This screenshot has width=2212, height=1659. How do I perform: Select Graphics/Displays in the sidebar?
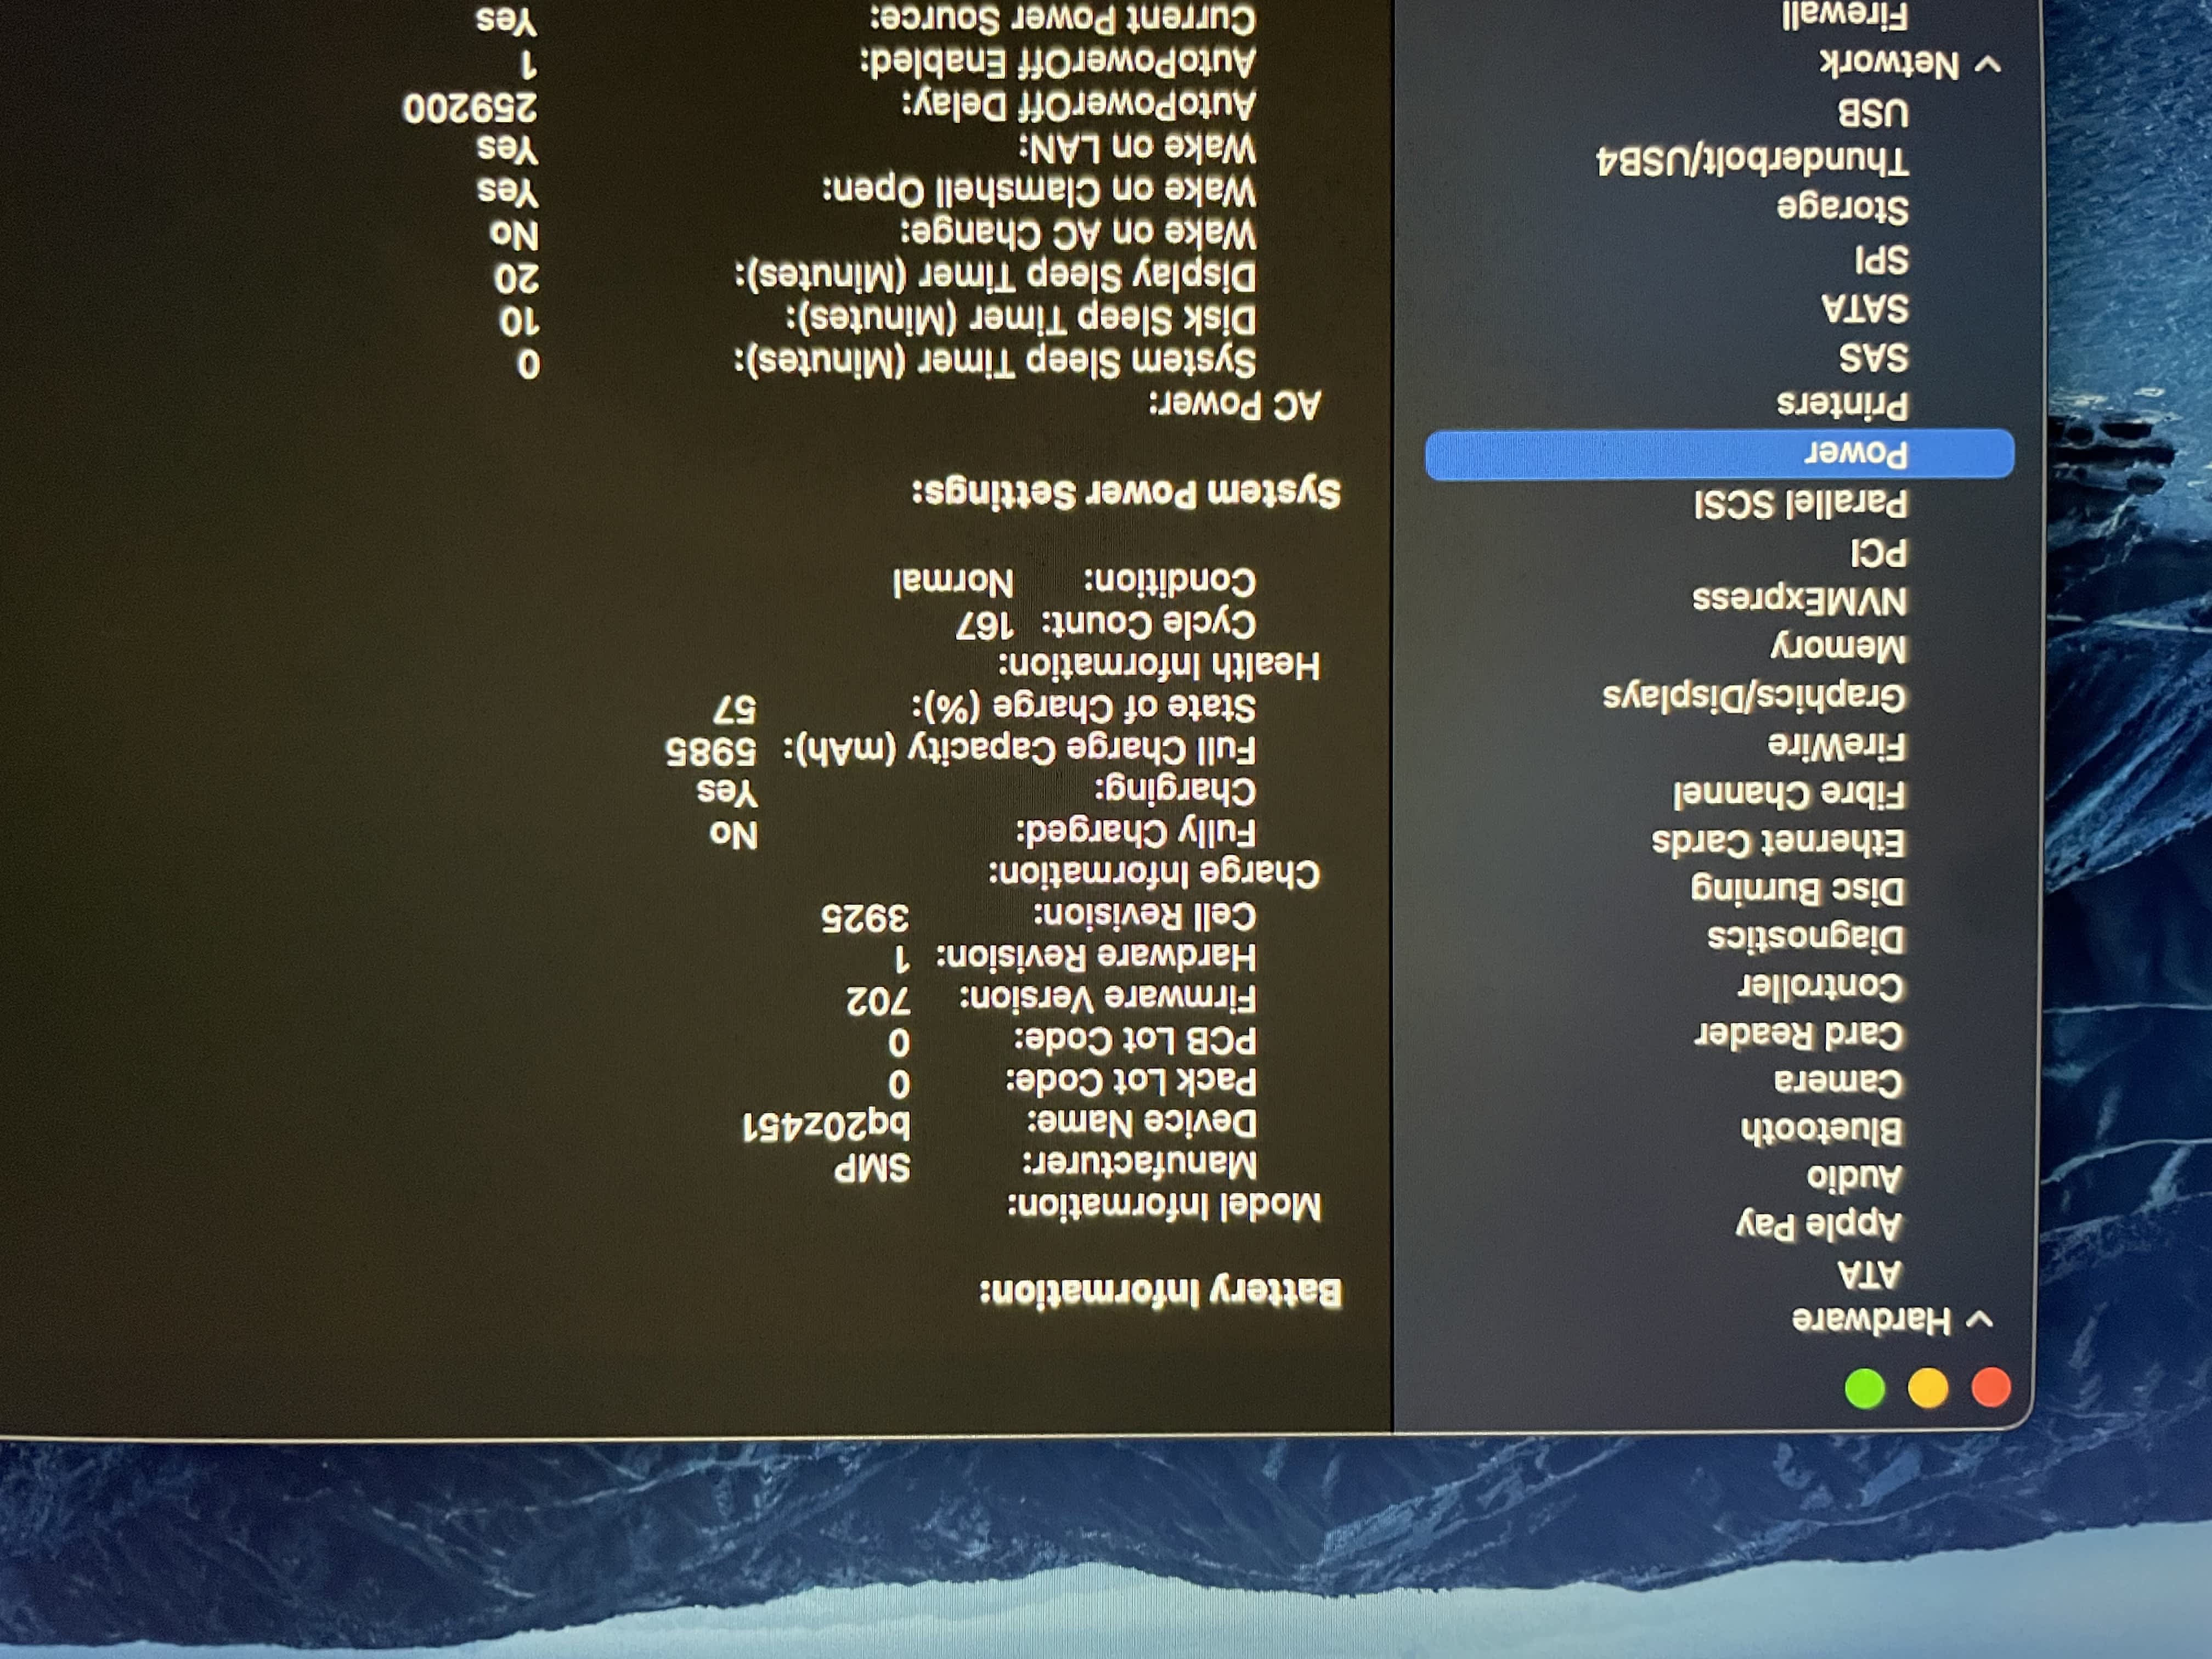[x=1755, y=696]
